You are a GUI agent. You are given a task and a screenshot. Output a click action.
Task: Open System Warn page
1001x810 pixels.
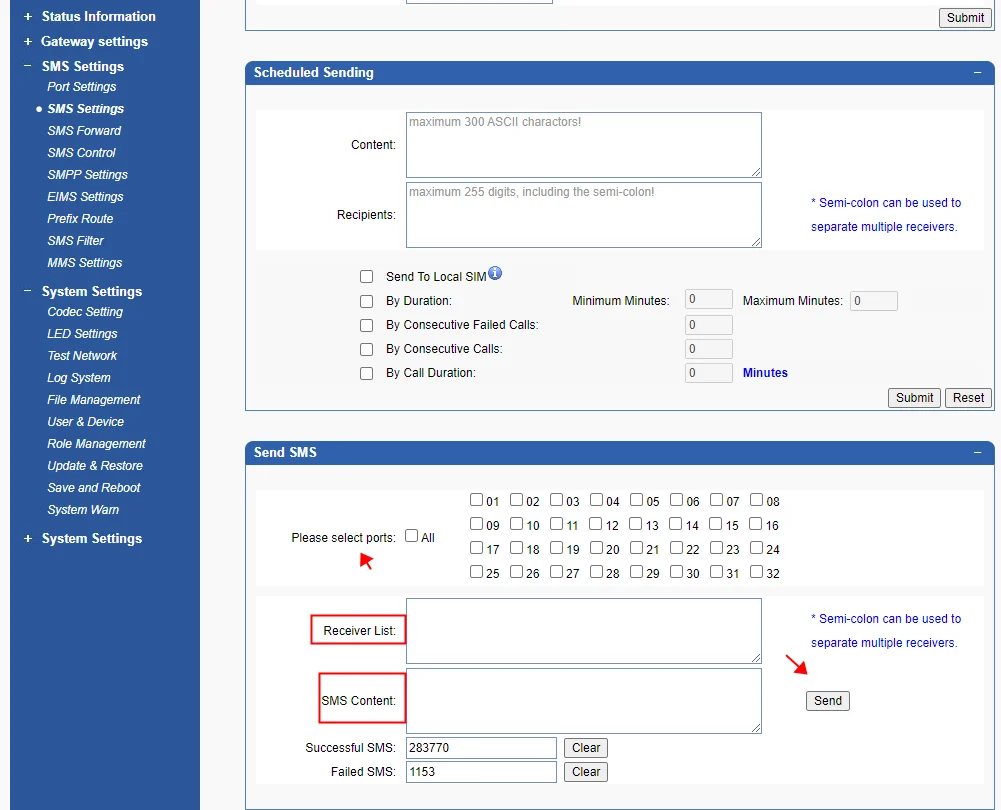(83, 510)
